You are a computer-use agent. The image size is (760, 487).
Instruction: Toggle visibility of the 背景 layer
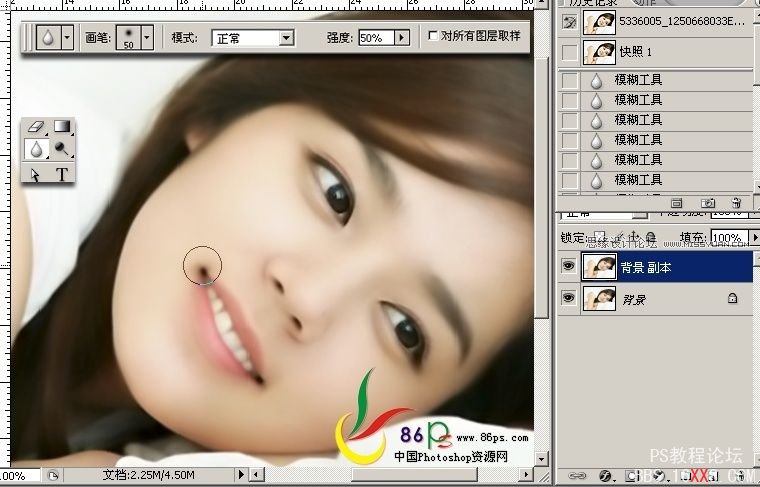(x=569, y=297)
